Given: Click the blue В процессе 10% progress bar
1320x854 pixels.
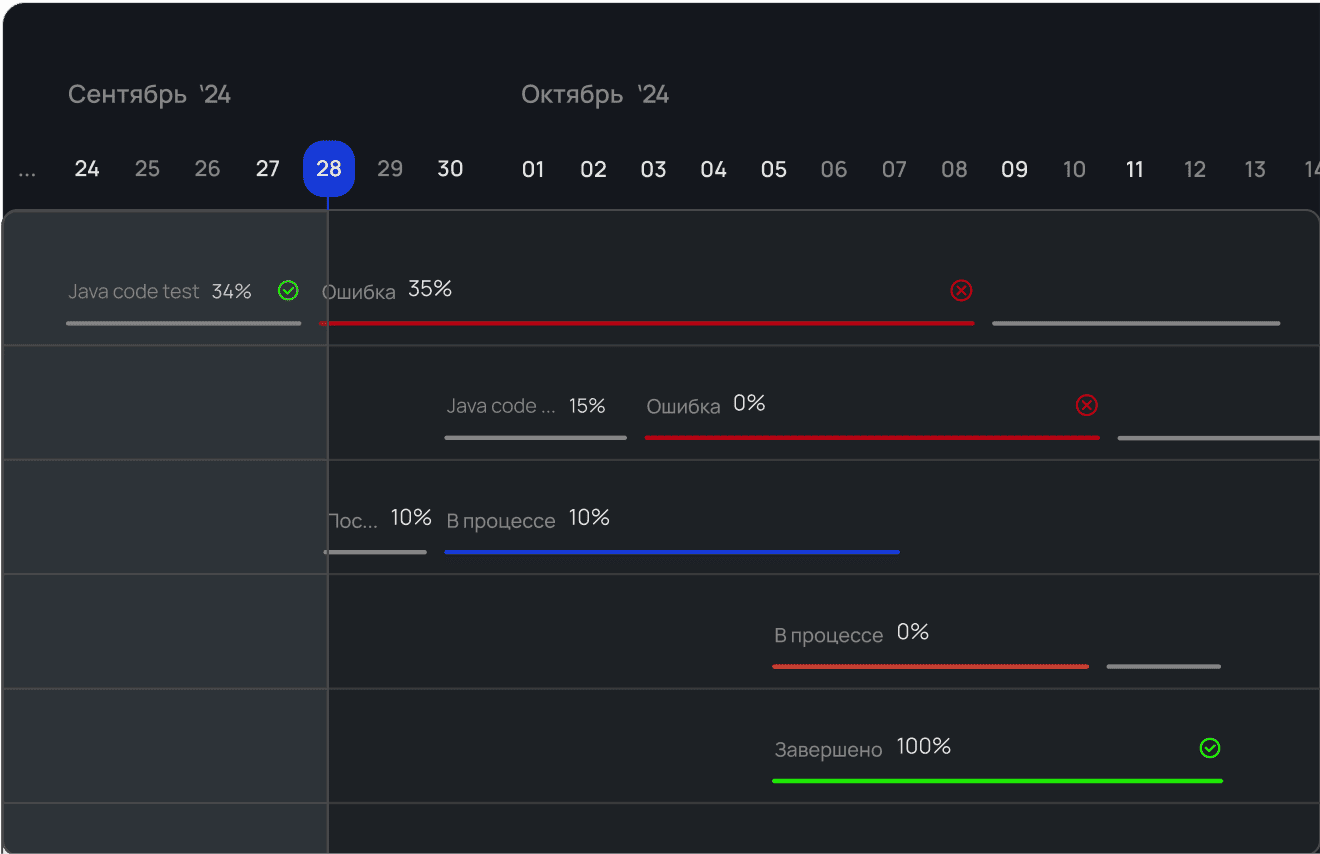Looking at the screenshot, I should 671,552.
